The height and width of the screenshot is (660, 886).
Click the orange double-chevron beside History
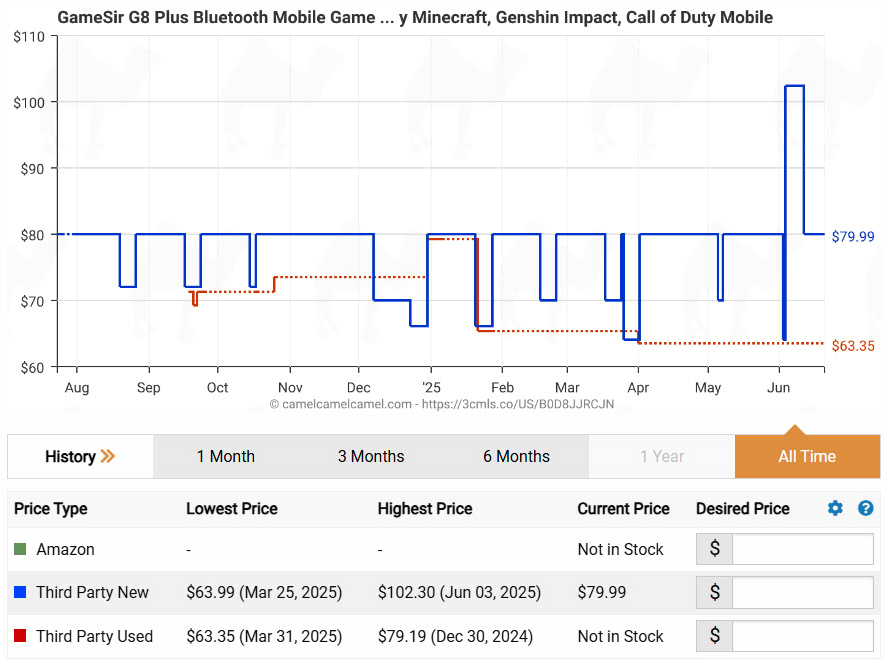point(108,457)
